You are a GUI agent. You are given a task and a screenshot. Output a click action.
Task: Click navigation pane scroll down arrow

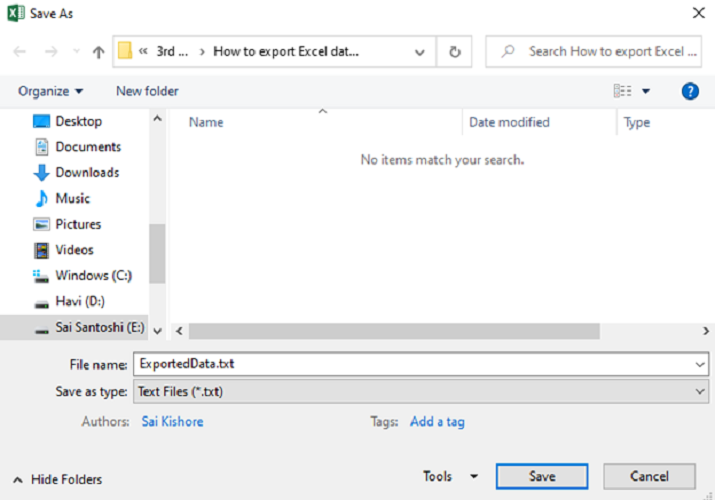[157, 331]
